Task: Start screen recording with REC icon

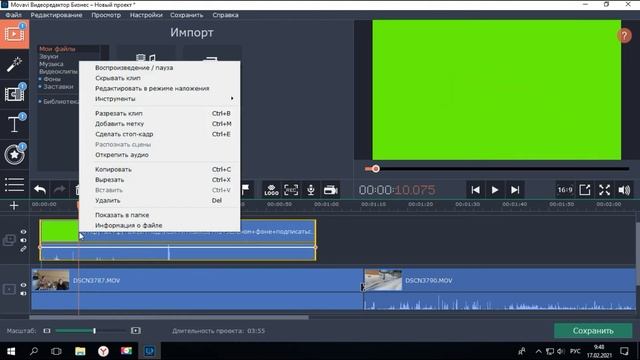Action: coord(291,190)
